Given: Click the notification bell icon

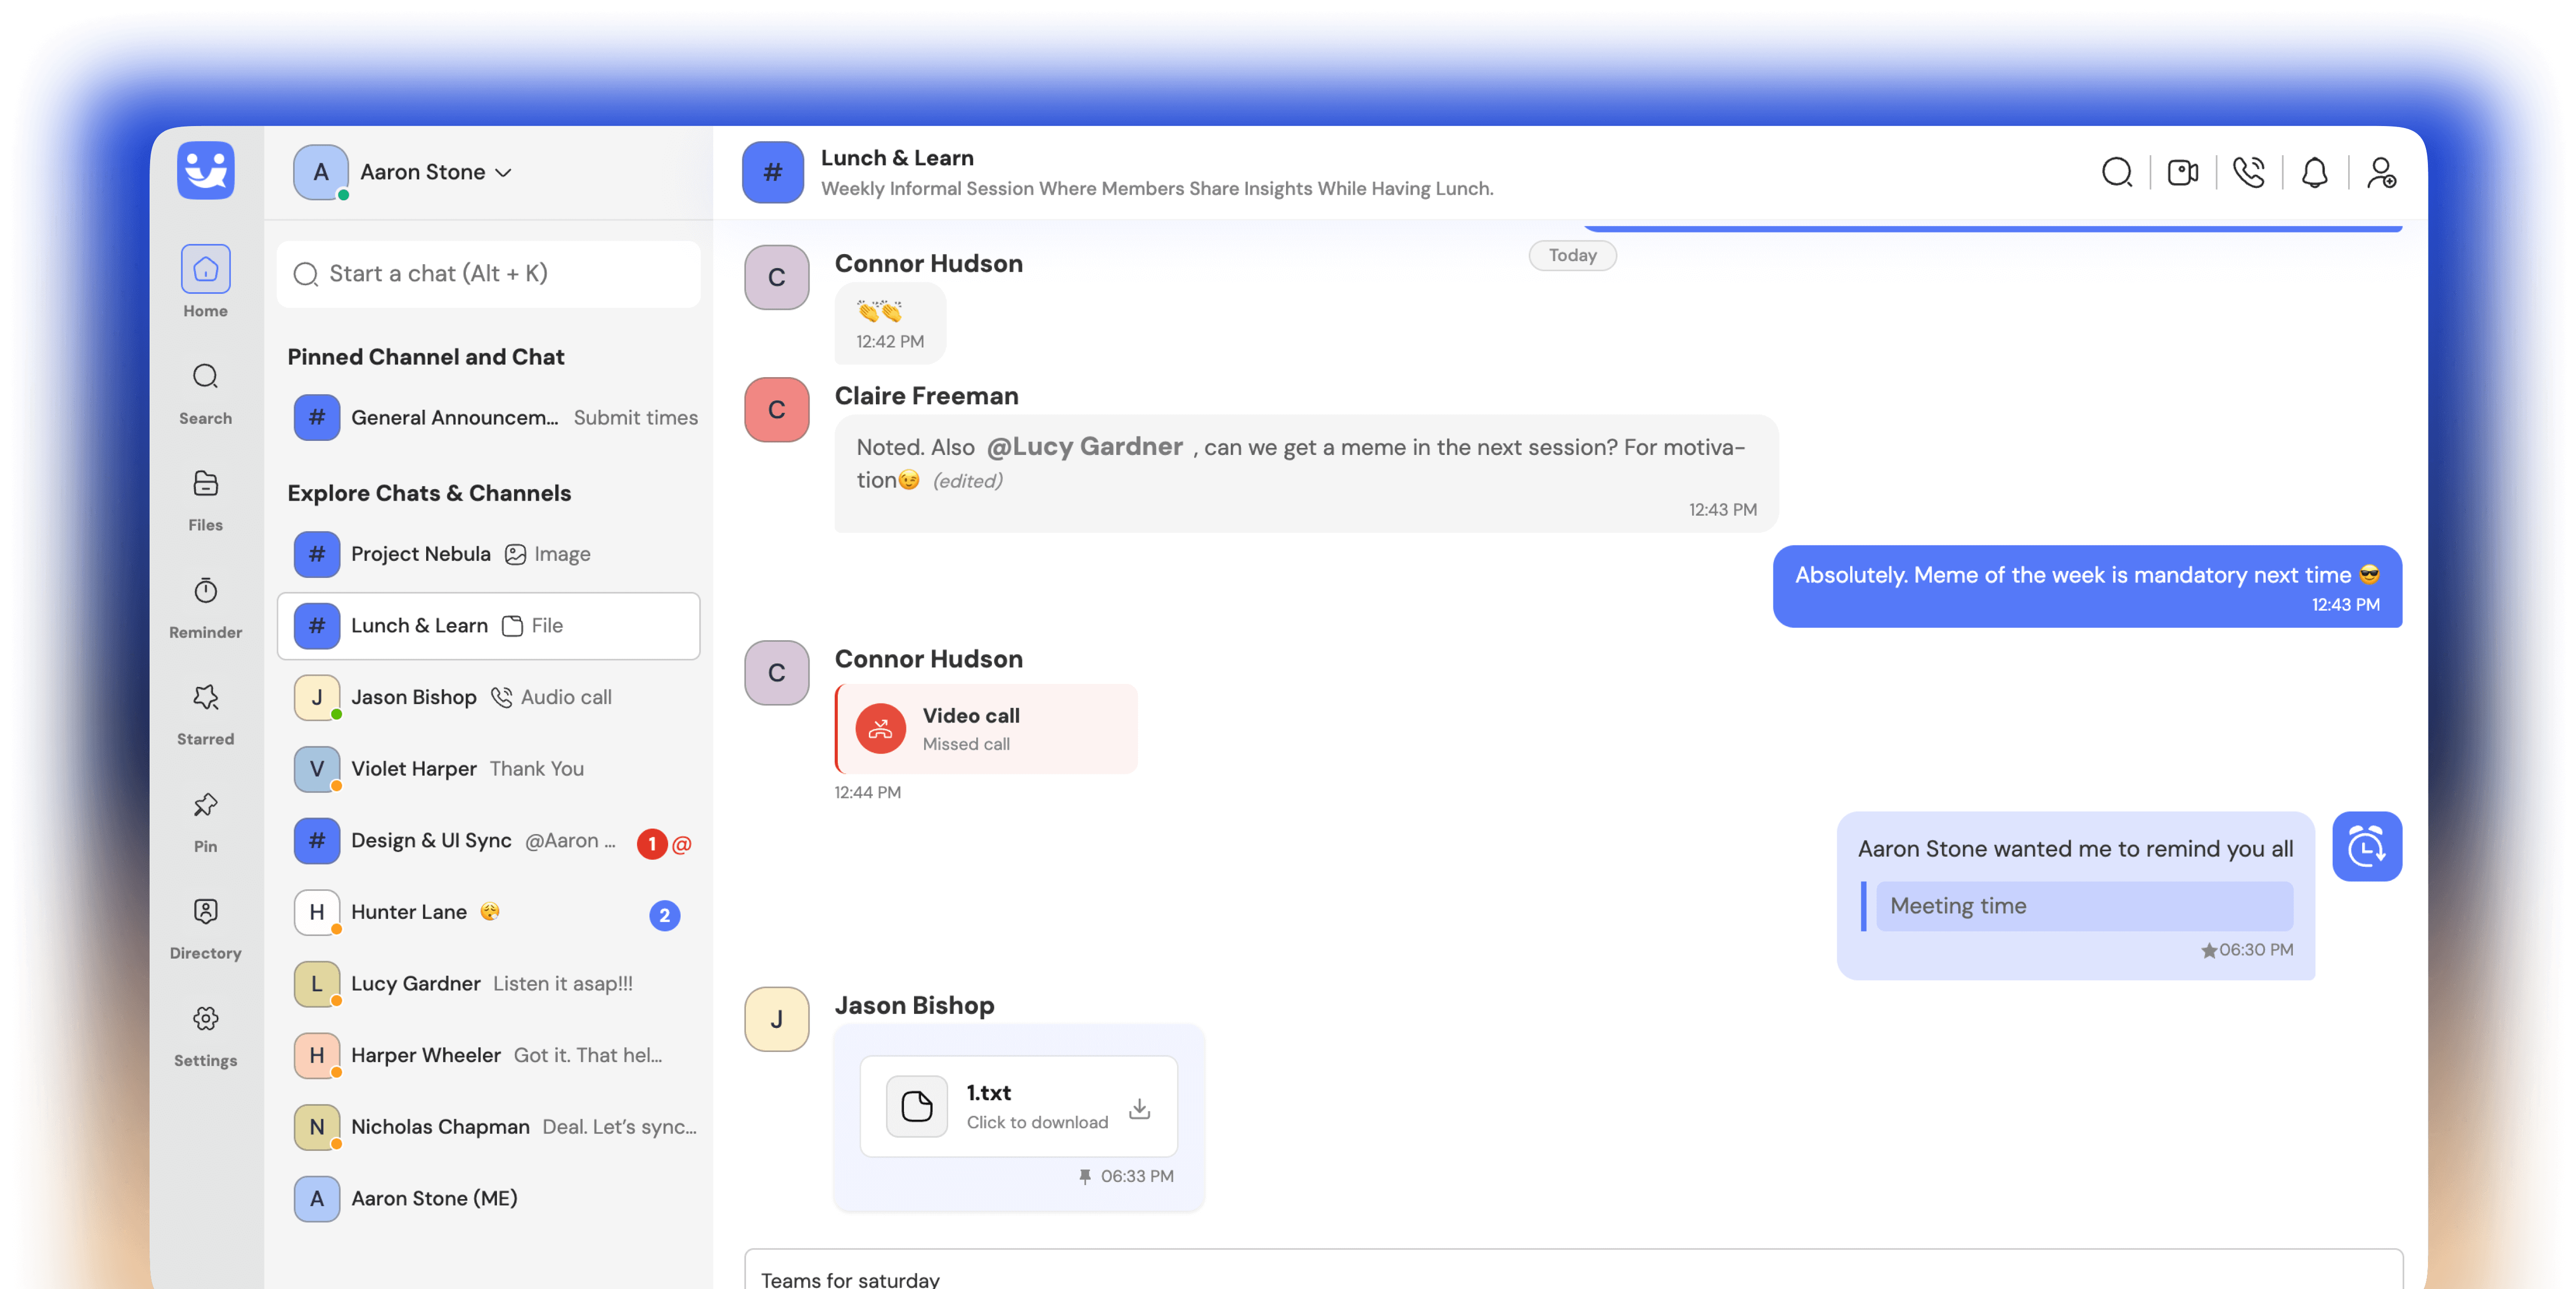Looking at the screenshot, I should 2314,173.
